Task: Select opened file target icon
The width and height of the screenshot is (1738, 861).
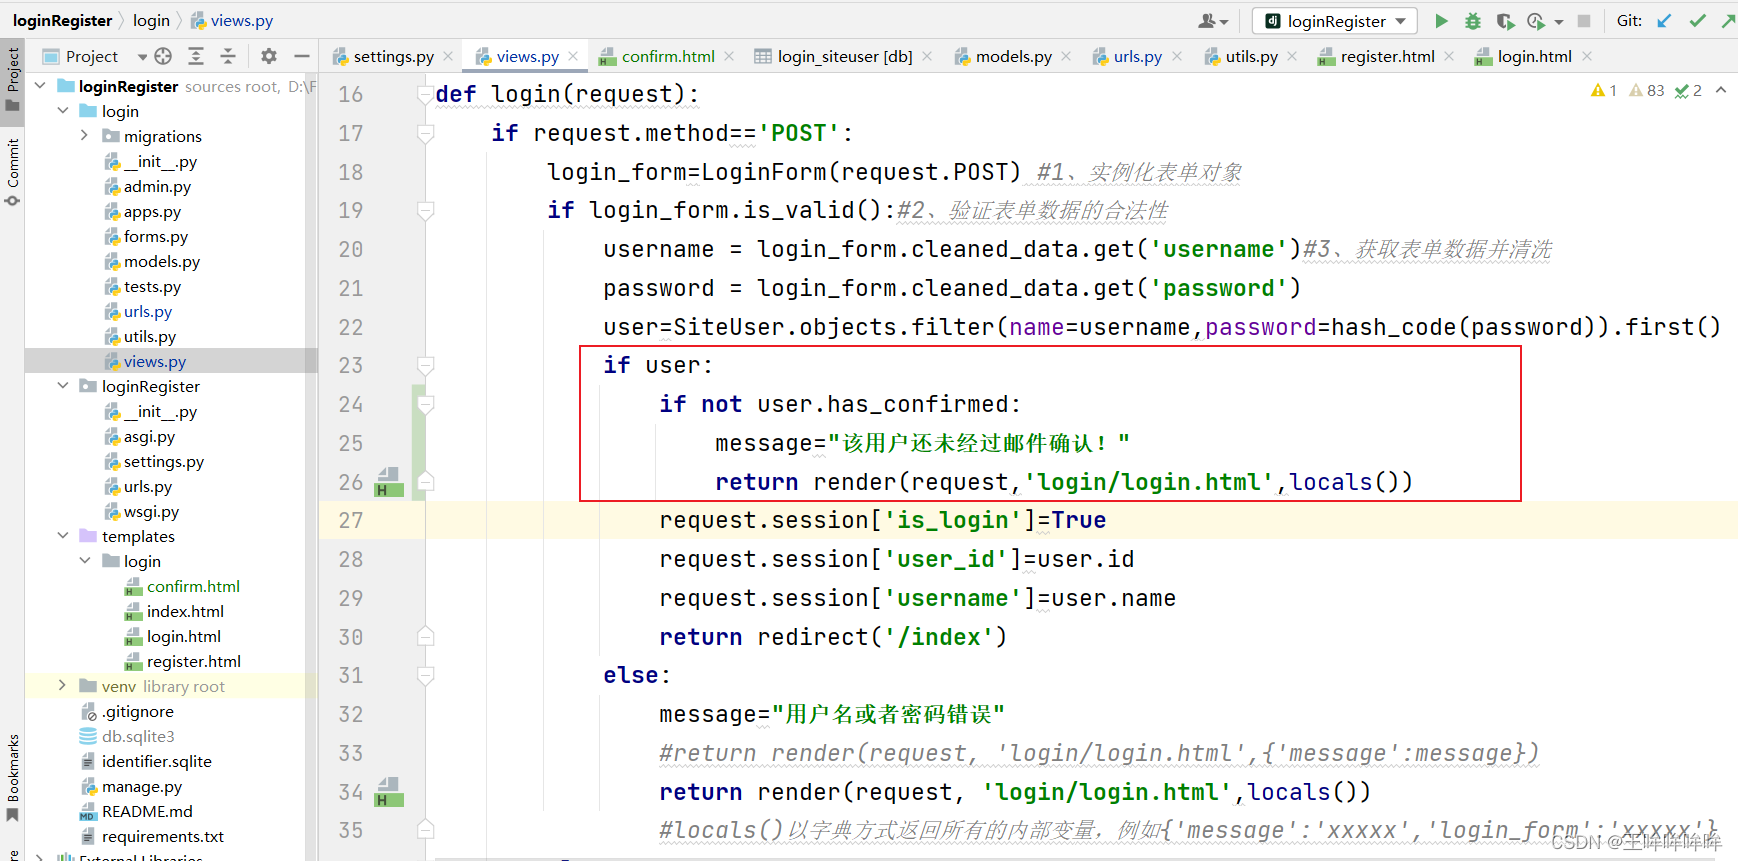Action: coord(163,56)
